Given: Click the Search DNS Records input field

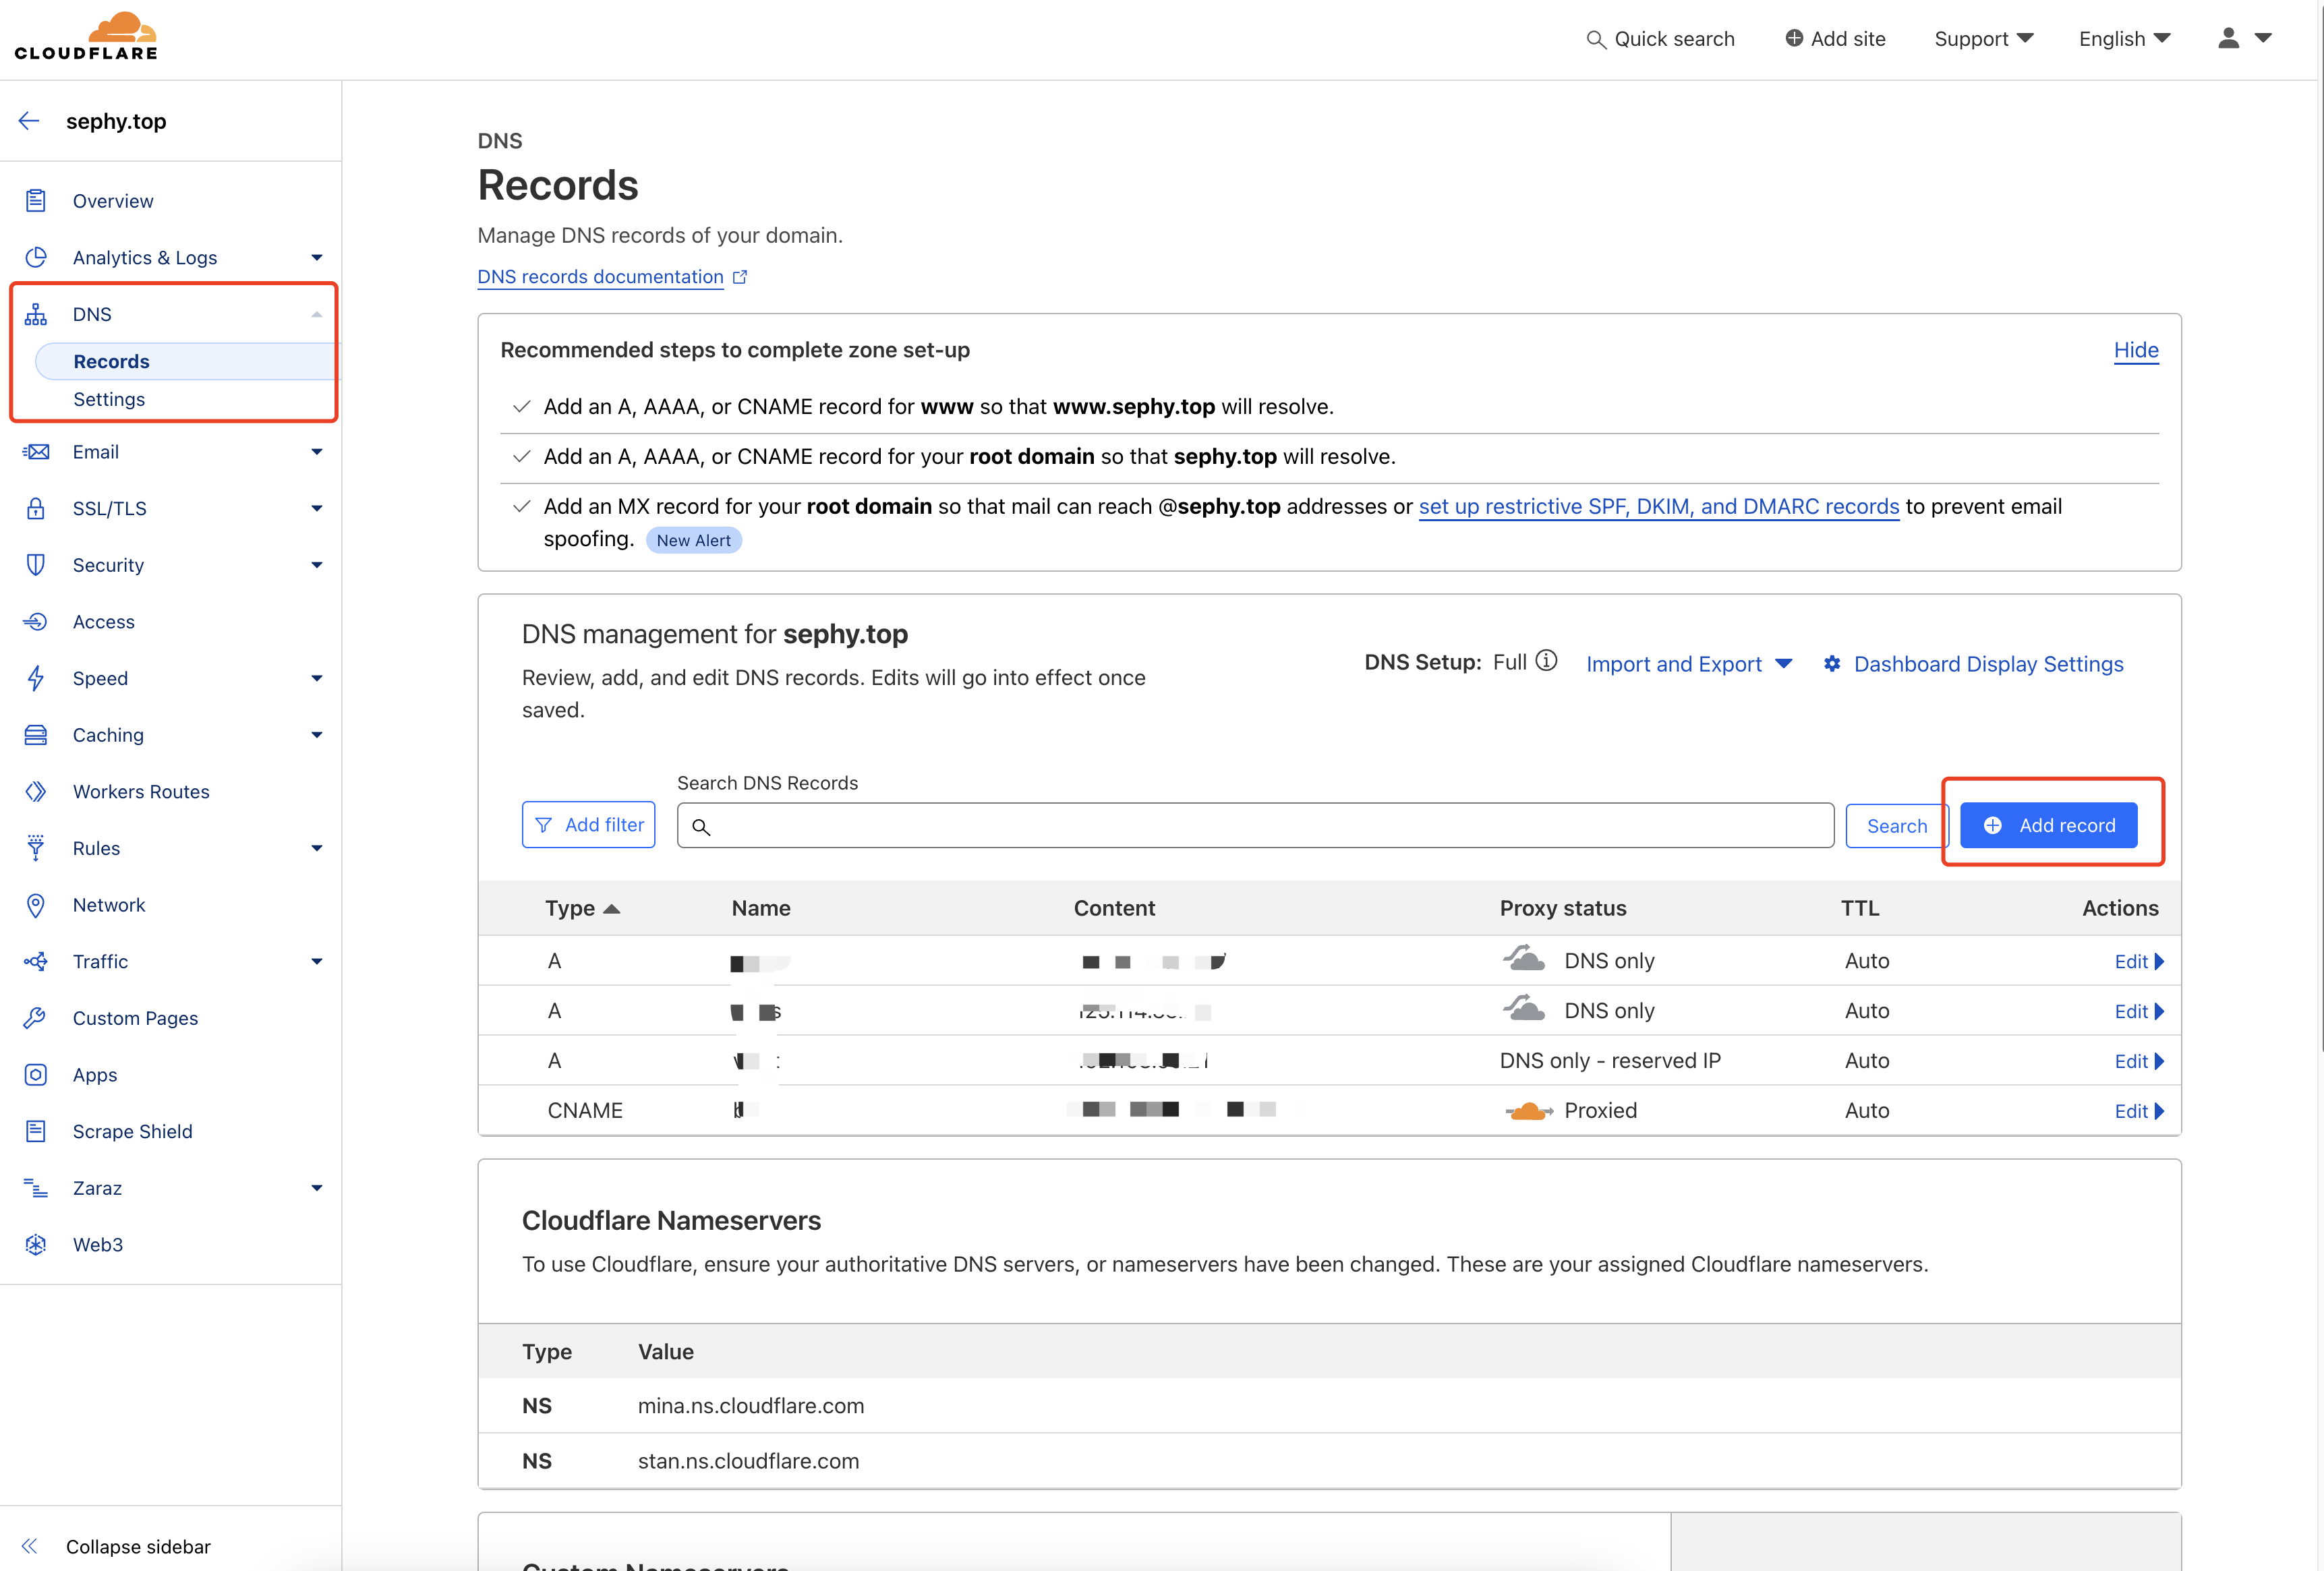Looking at the screenshot, I should click(x=1255, y=825).
